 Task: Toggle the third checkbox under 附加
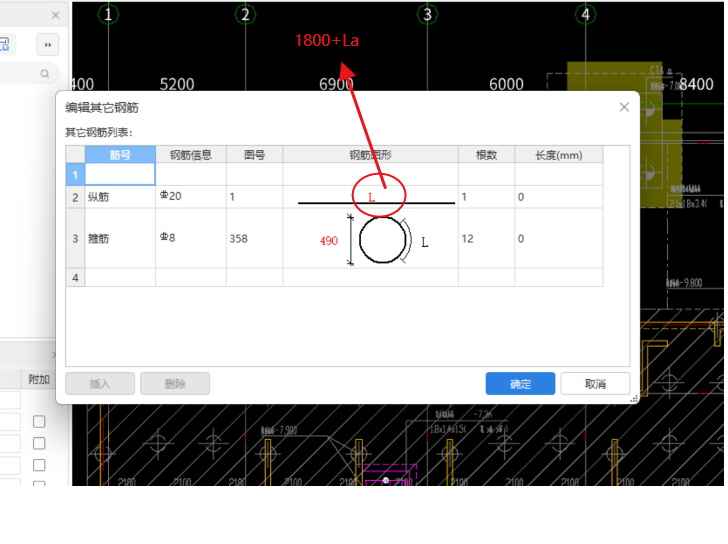[x=39, y=465]
